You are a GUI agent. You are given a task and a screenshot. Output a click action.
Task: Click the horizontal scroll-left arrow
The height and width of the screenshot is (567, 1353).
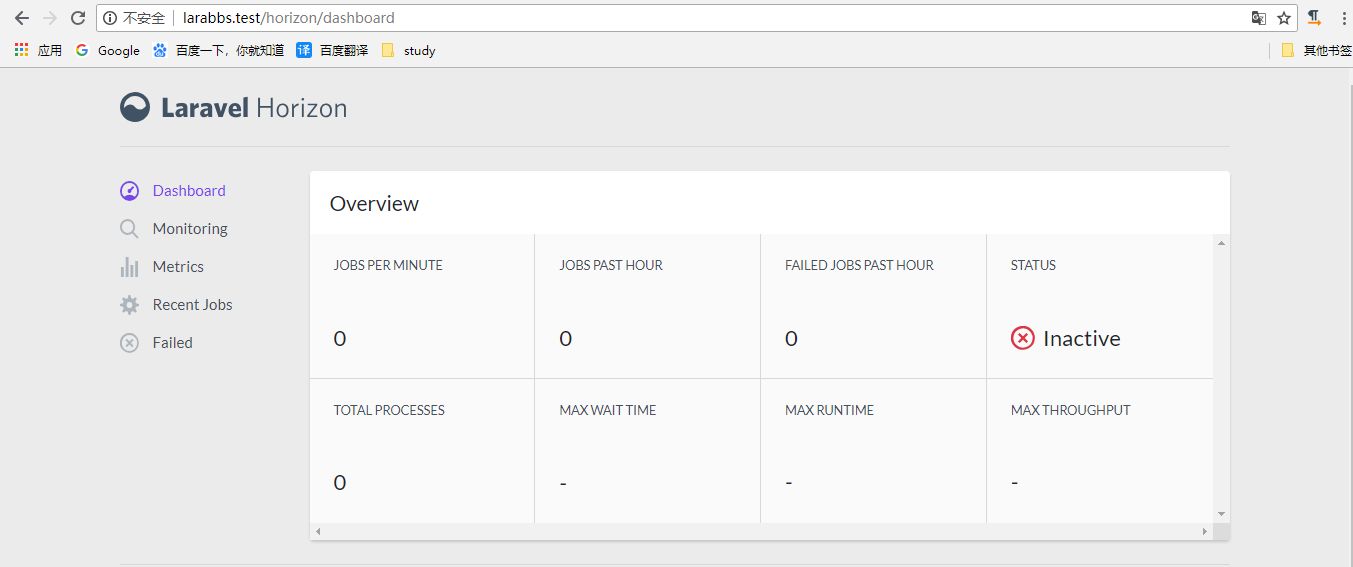[x=318, y=531]
